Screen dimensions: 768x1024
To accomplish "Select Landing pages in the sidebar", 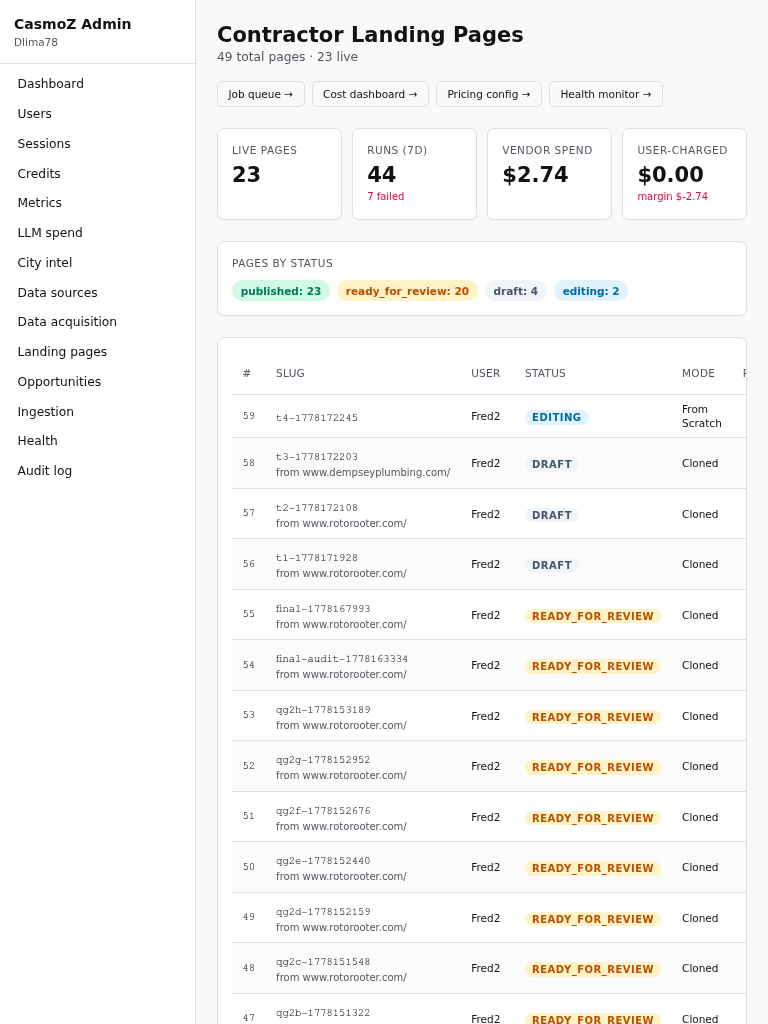I will (x=62, y=351).
